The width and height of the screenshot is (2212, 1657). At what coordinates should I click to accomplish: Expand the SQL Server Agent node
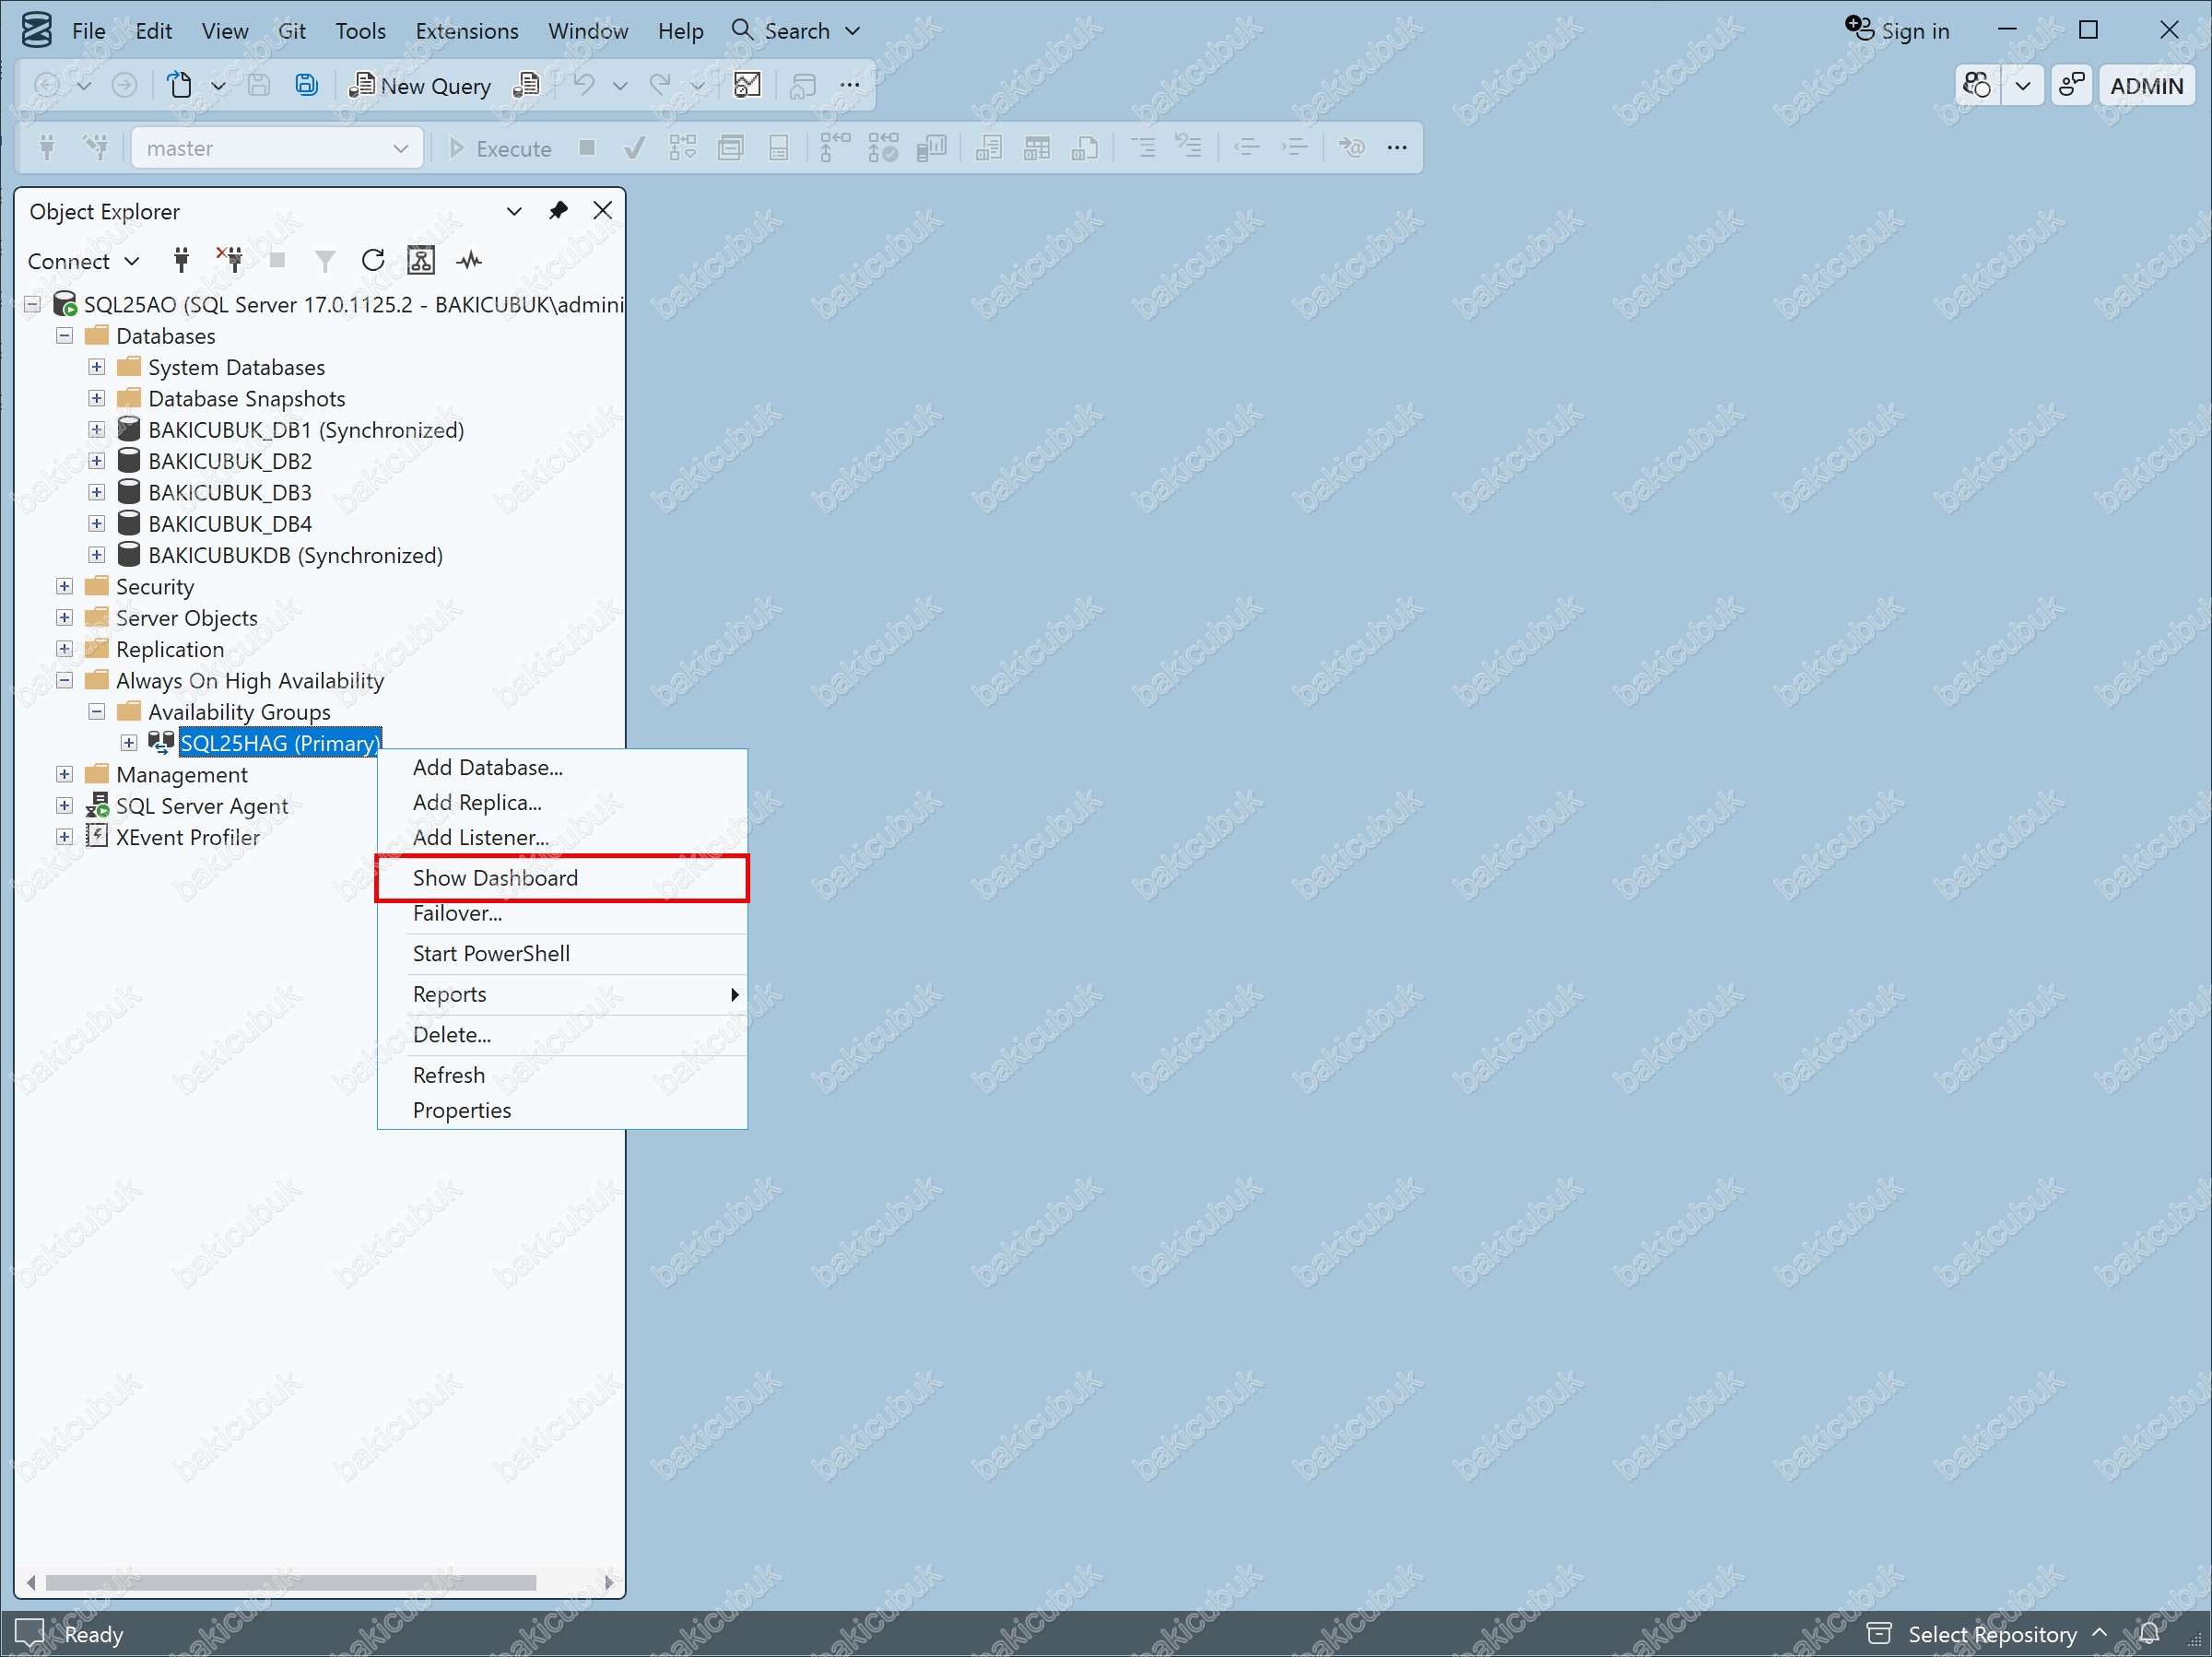click(65, 805)
